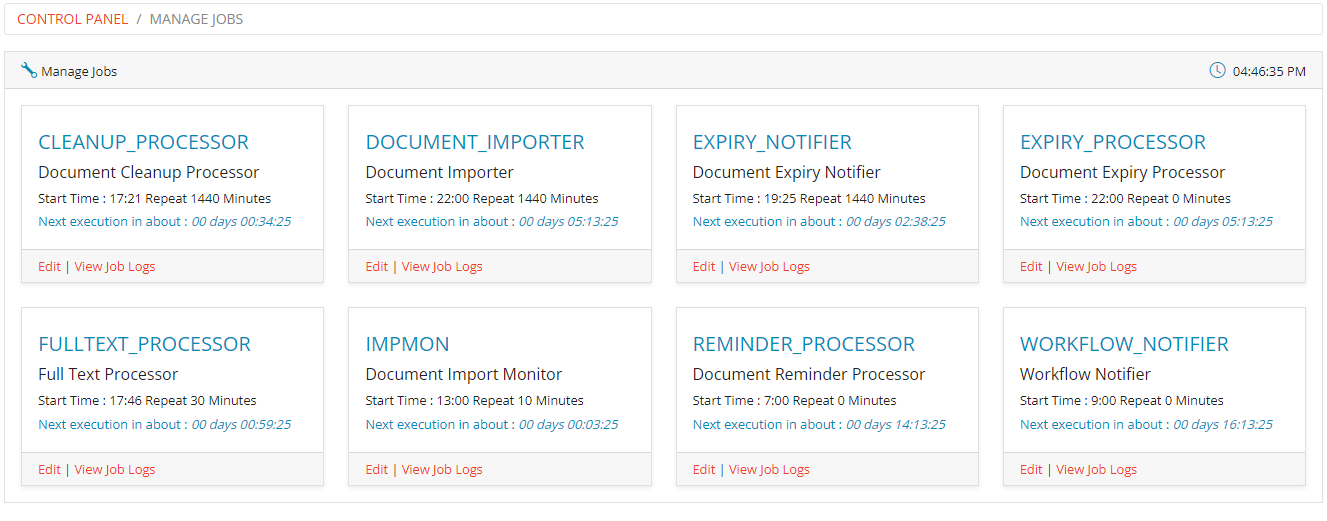Click Start Time 17:46 Repeat 30 Minutes
Screen dimensions: 1327x521
(147, 400)
